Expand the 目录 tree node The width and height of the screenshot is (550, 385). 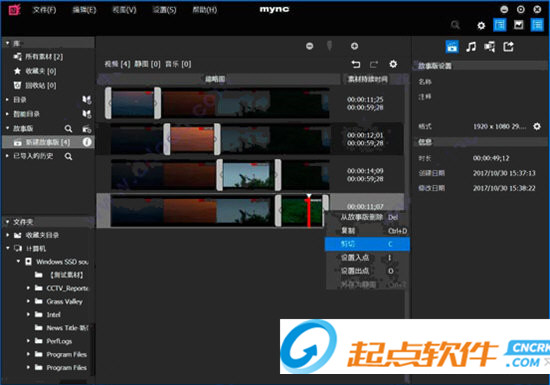point(7,100)
